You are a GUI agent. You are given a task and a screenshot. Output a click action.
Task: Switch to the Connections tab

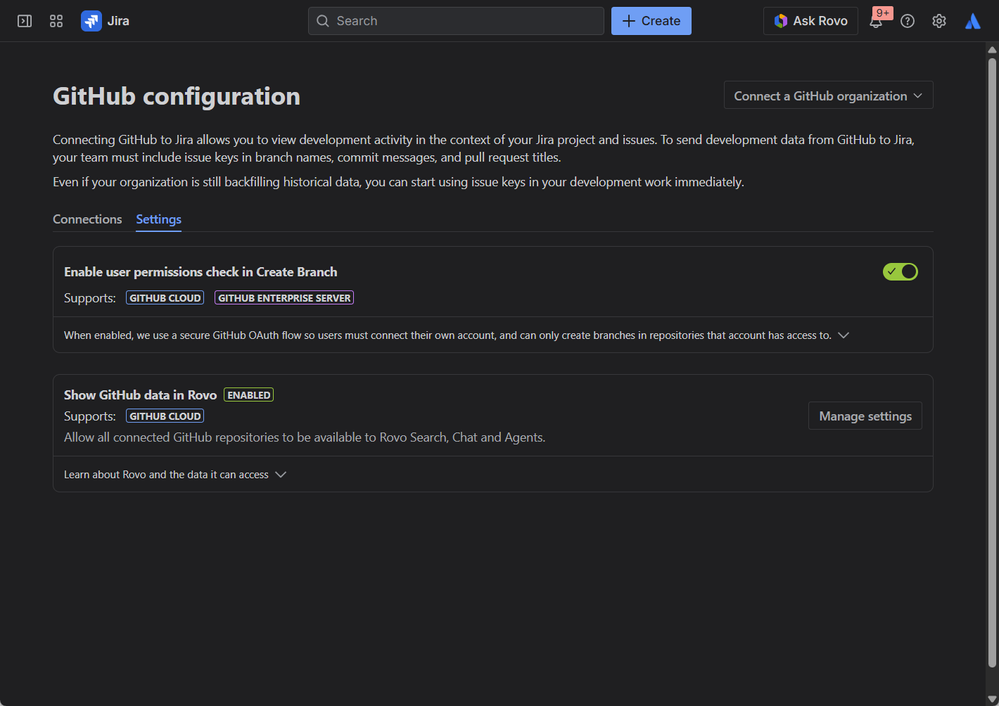pyautogui.click(x=87, y=219)
